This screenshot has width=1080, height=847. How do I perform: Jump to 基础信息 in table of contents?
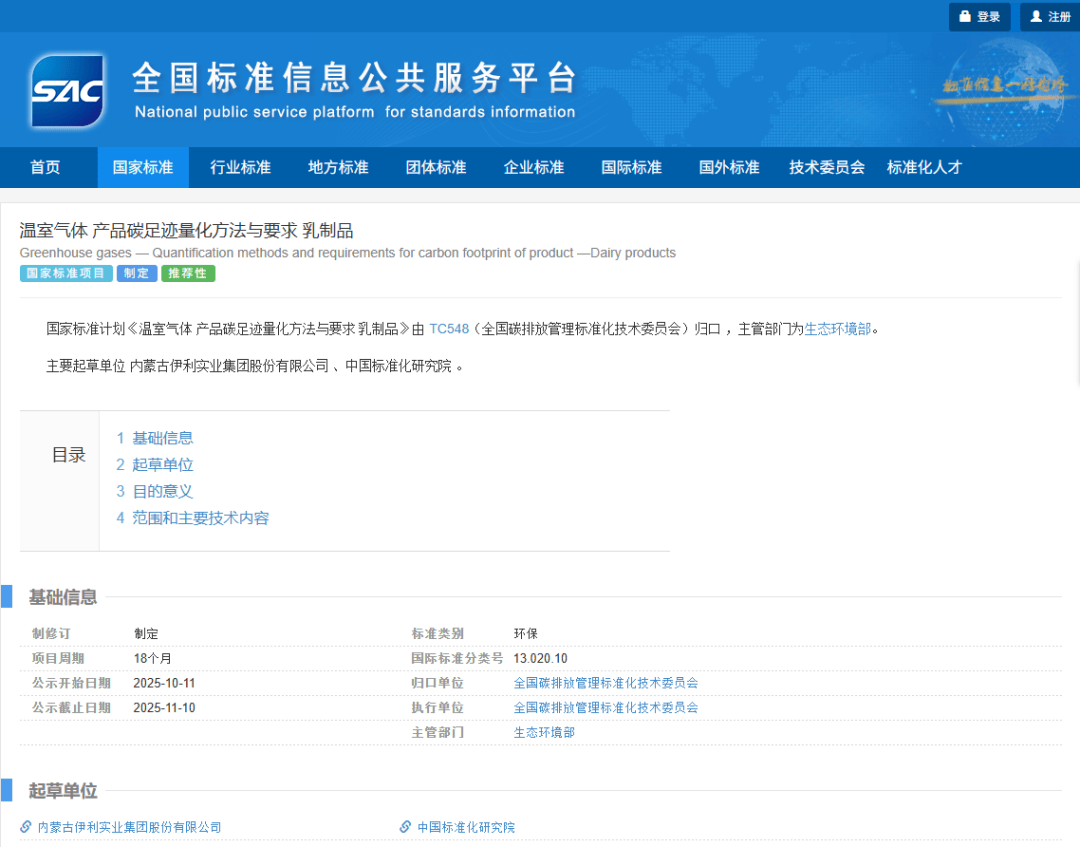[162, 438]
